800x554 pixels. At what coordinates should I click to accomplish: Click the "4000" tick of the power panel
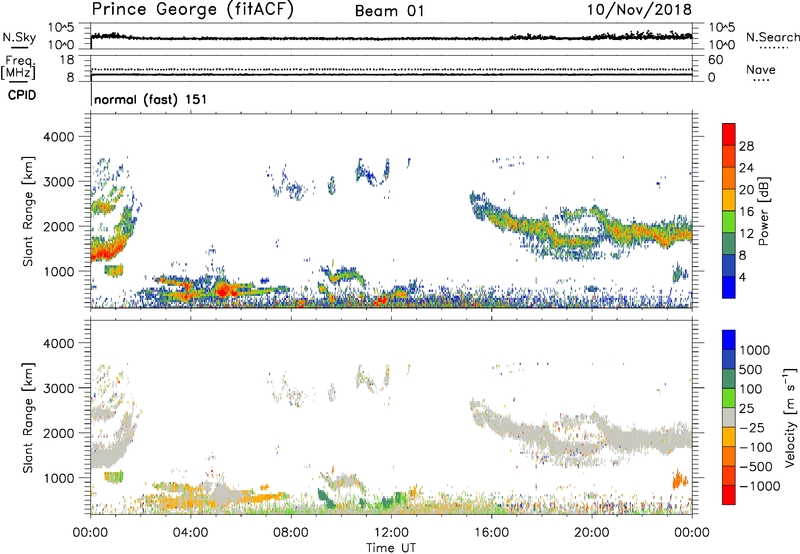[58, 137]
